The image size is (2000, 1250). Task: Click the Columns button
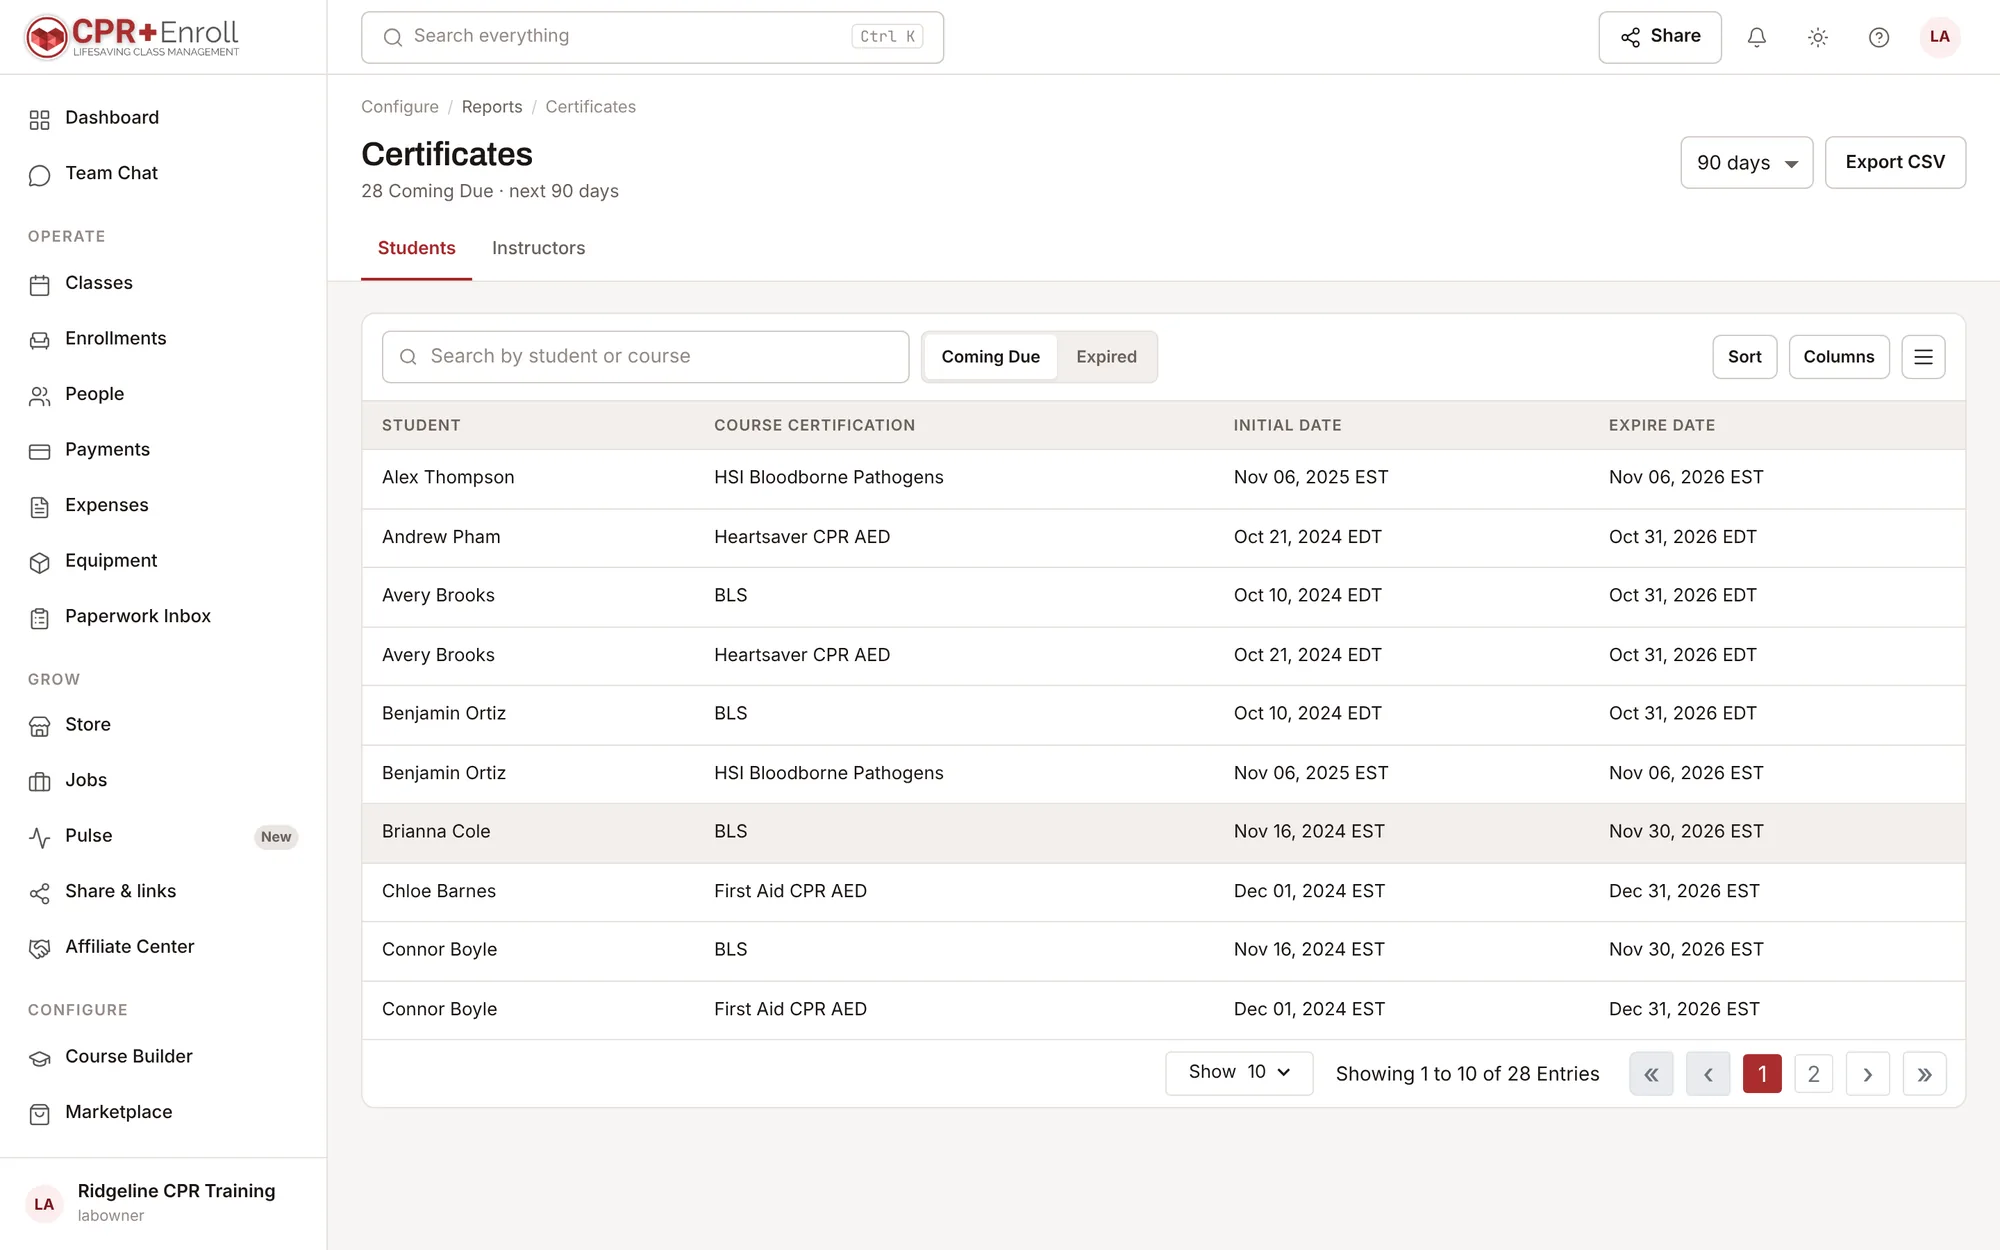(1838, 357)
